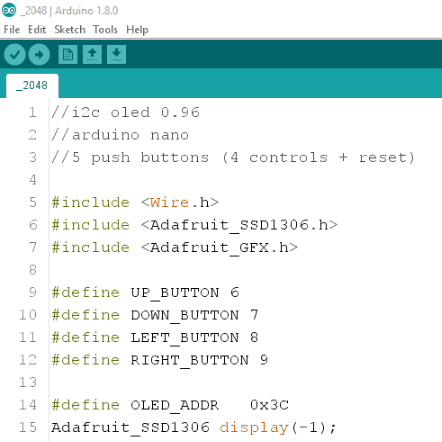Click the UP_BUTTON define line
This screenshot has width=442, height=442.
pyautogui.click(x=145, y=292)
